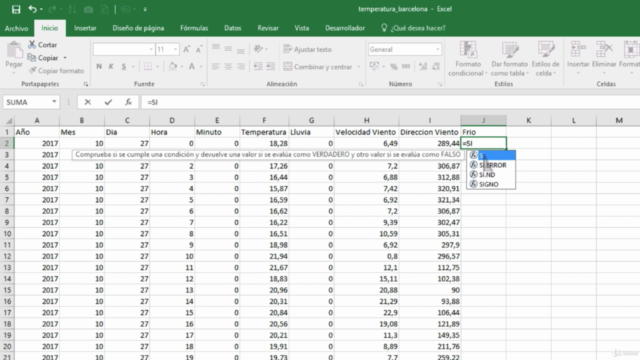Toggle underline (S) formatting
The image size is (640, 360).
(124, 67)
